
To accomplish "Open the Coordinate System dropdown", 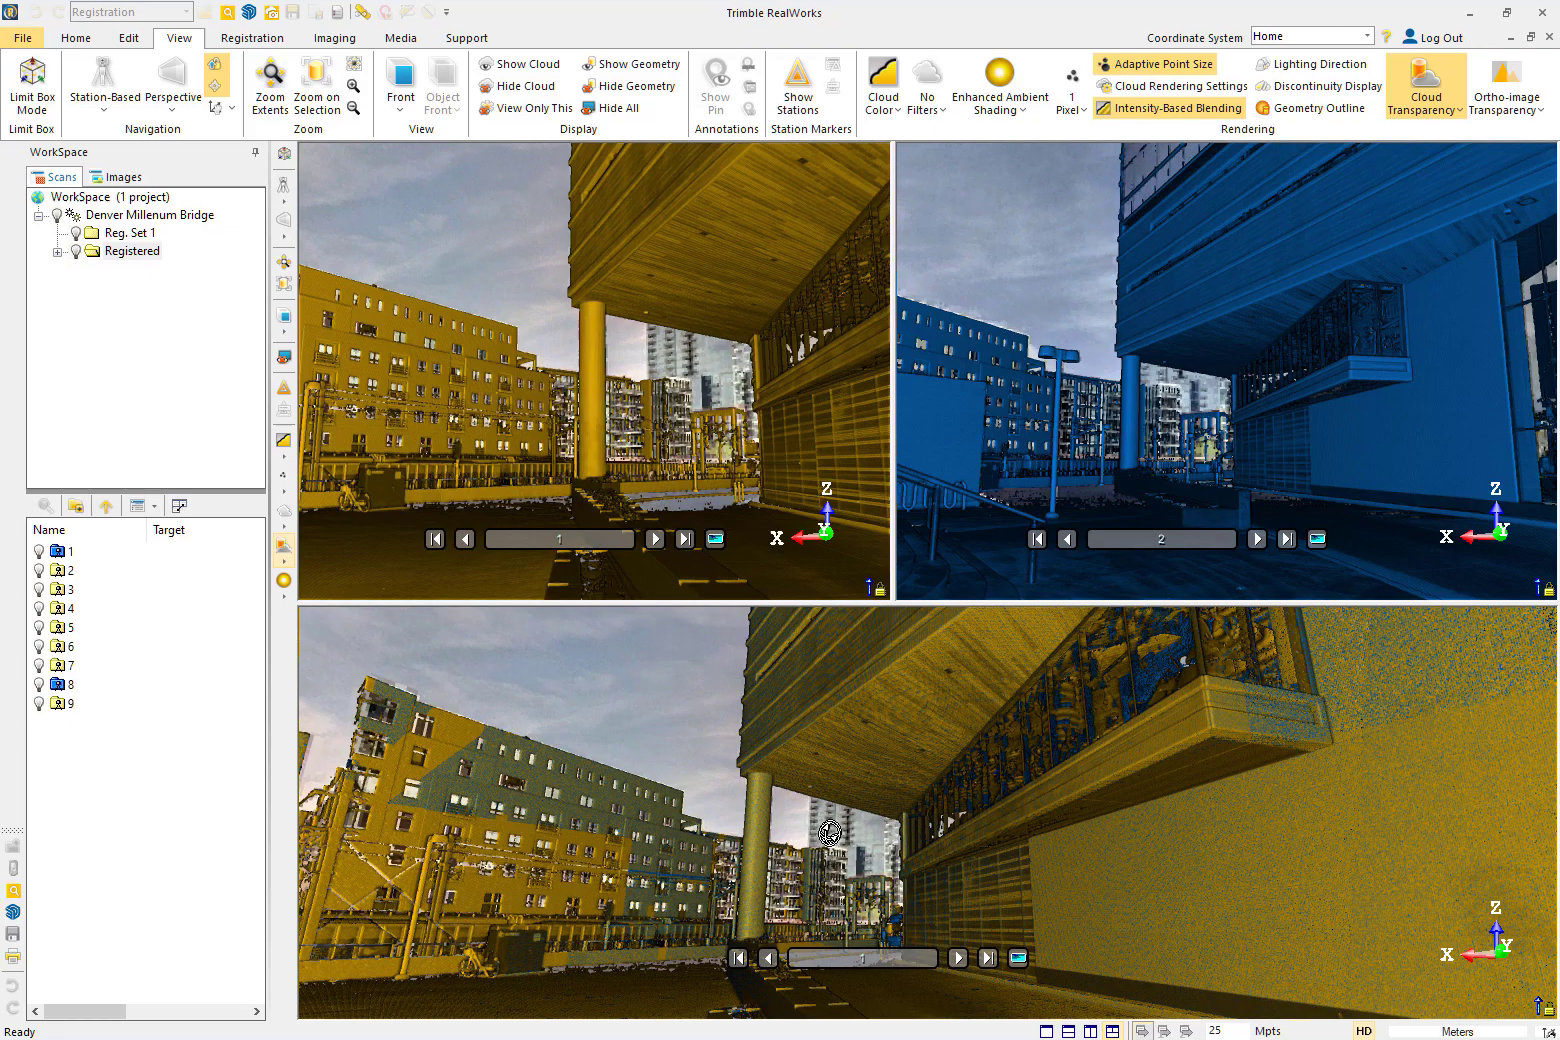I will 1368,35.
